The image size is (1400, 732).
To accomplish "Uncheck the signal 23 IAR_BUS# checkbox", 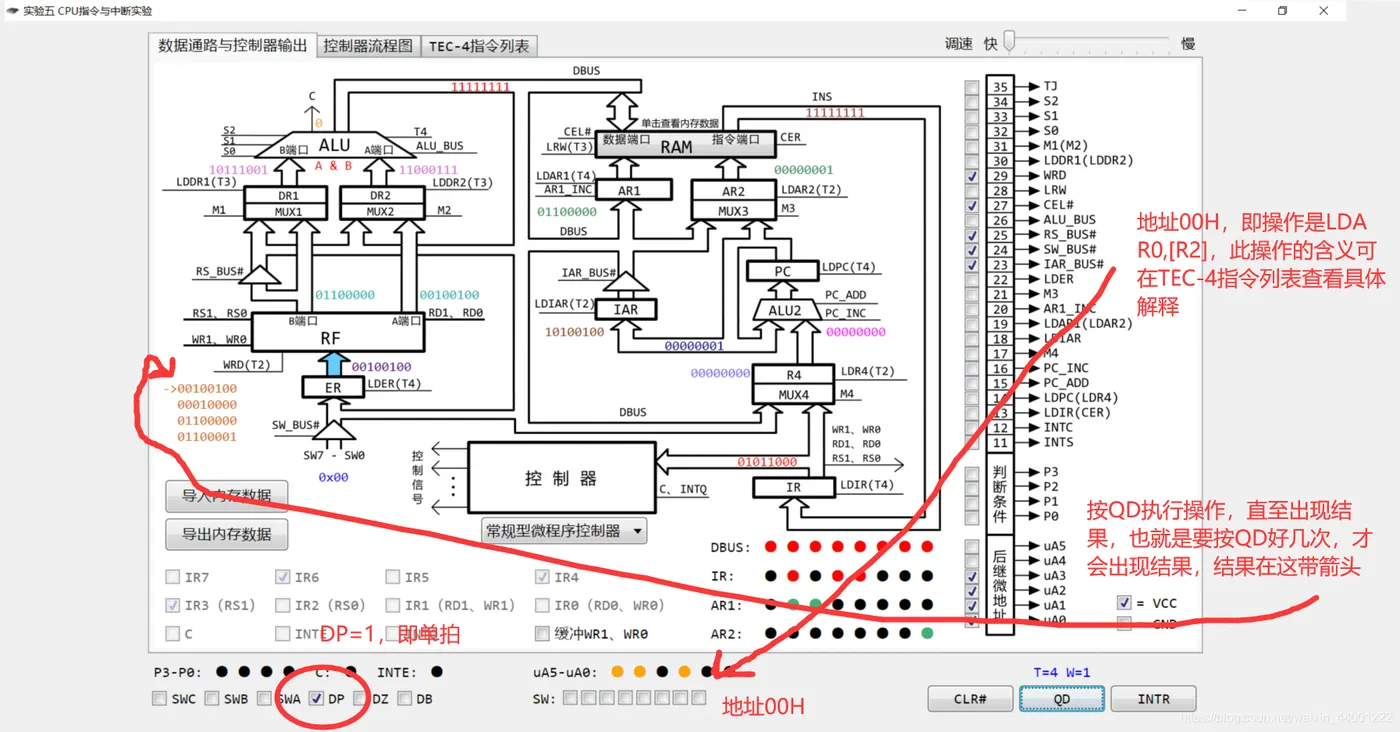I will point(972,265).
